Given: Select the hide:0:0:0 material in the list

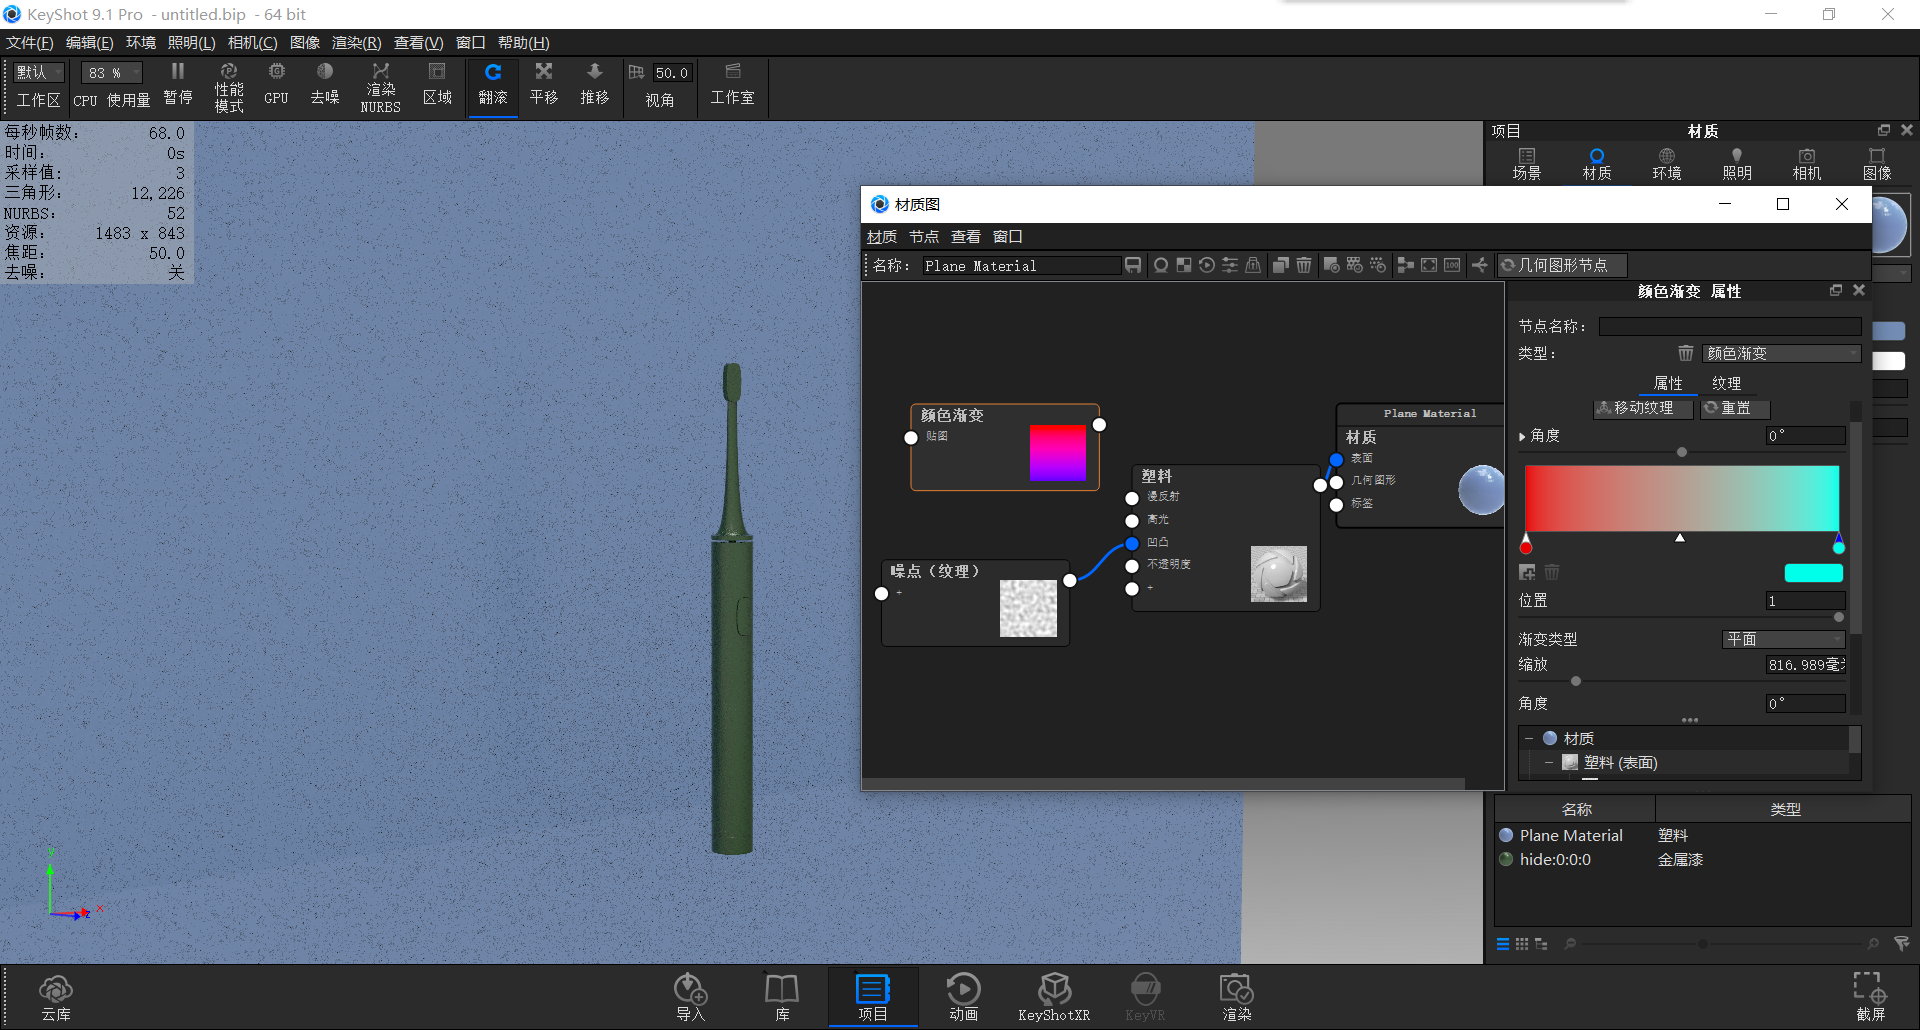Looking at the screenshot, I should [x=1557, y=859].
